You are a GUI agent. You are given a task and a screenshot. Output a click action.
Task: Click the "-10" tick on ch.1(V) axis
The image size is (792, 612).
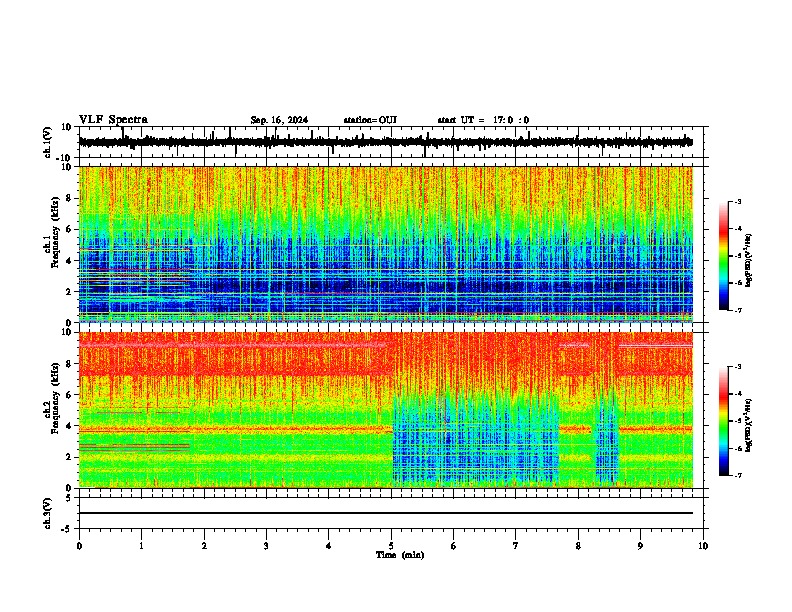[x=65, y=158]
